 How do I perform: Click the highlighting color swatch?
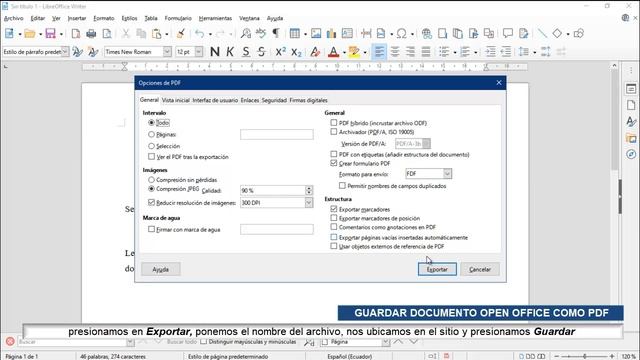coord(354,52)
